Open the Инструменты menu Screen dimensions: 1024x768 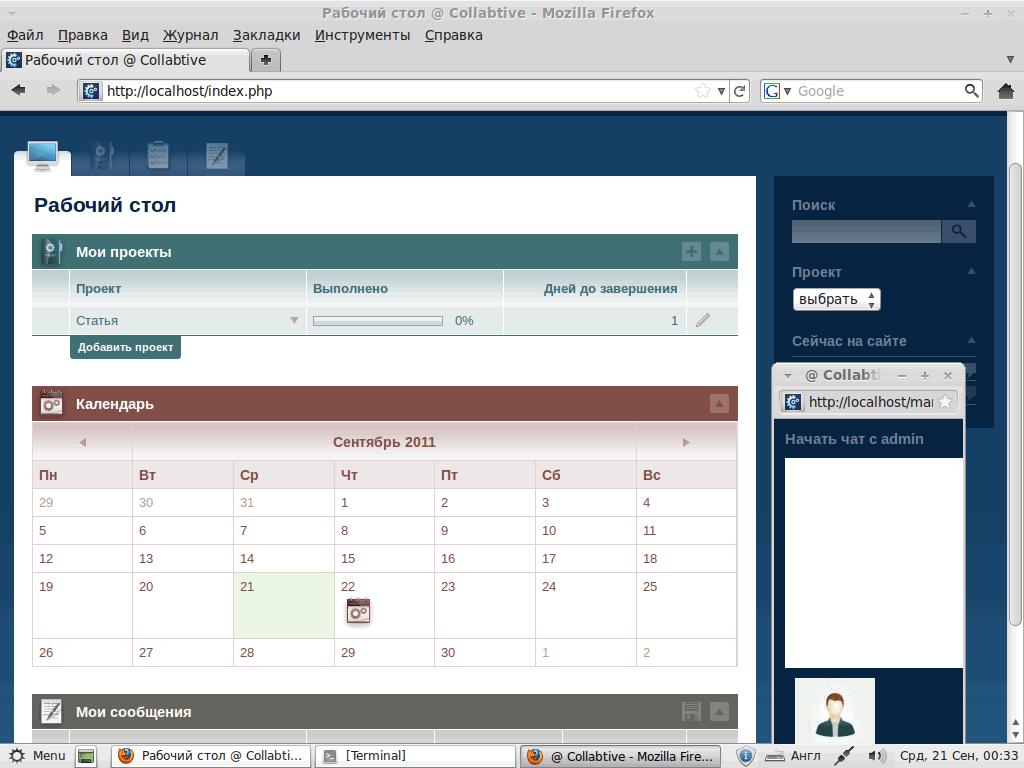click(x=362, y=35)
